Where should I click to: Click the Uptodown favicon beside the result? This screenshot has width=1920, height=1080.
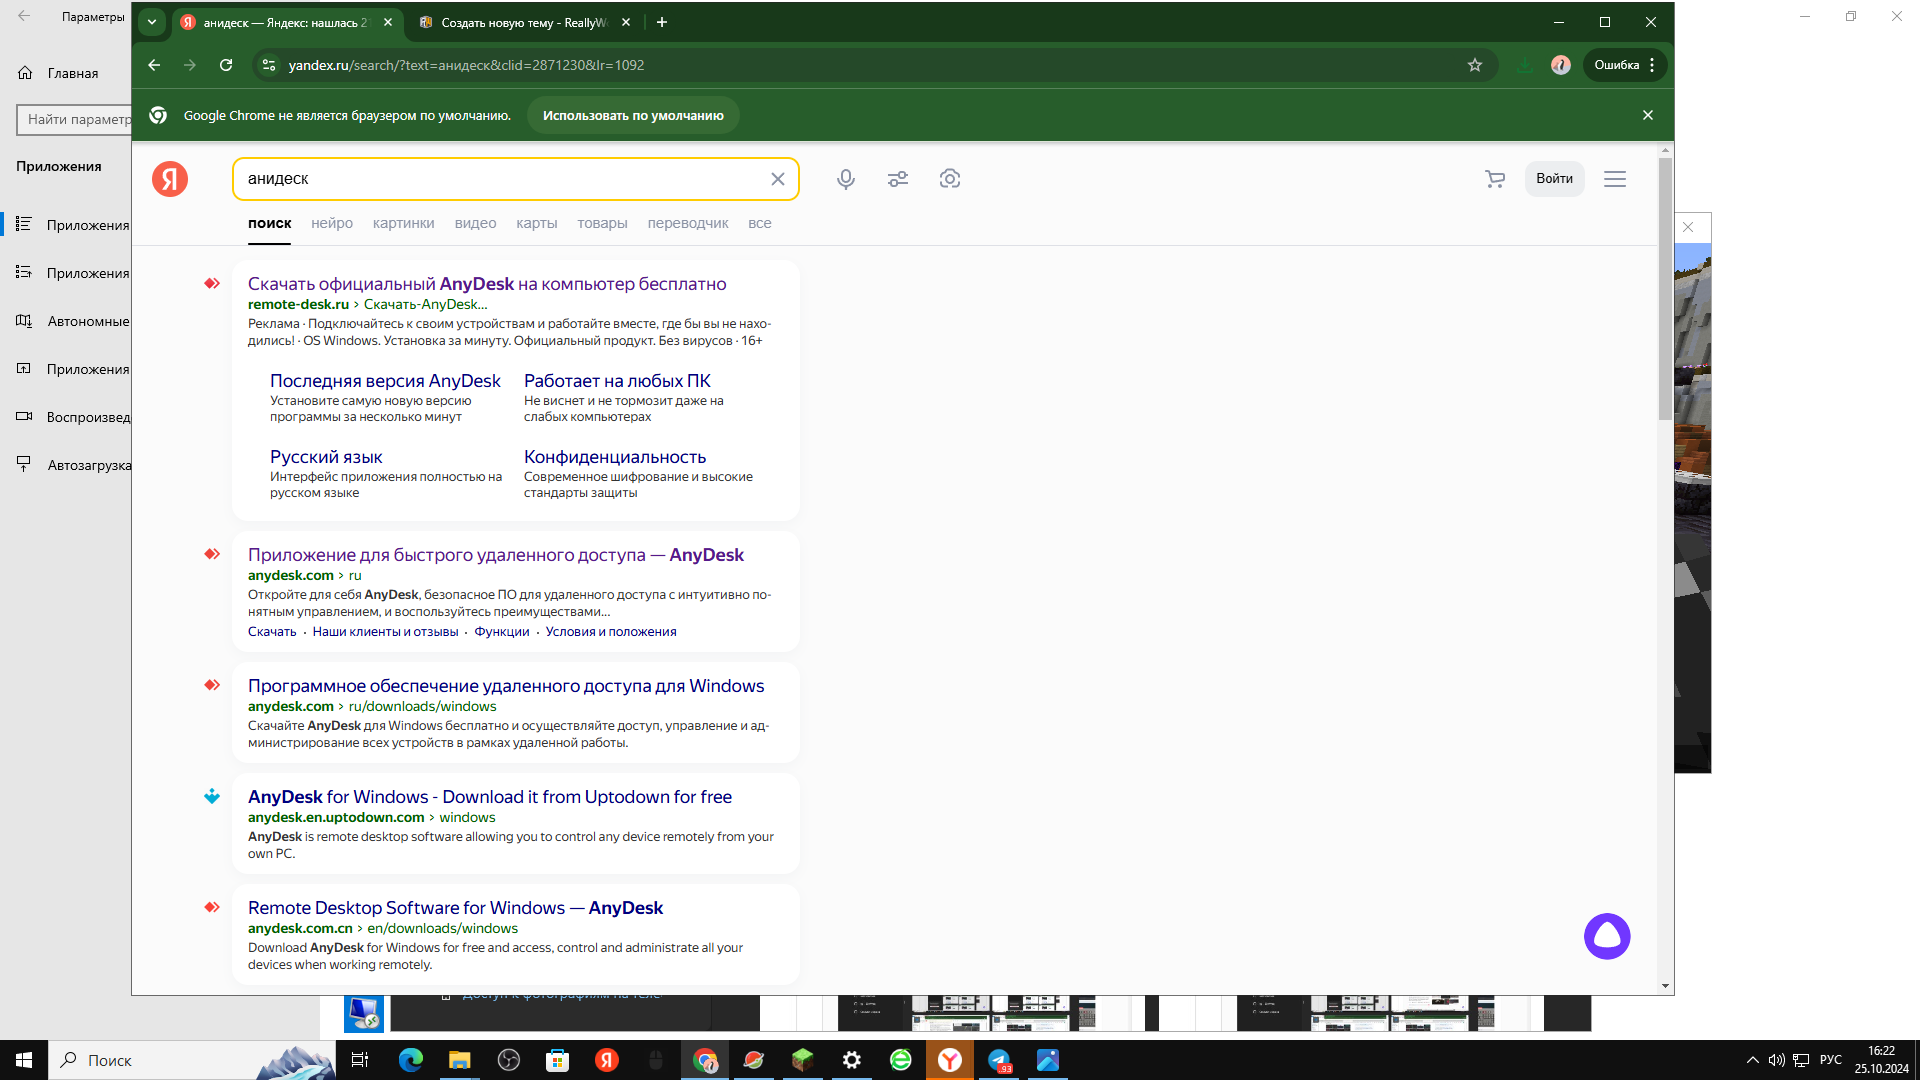click(x=212, y=797)
